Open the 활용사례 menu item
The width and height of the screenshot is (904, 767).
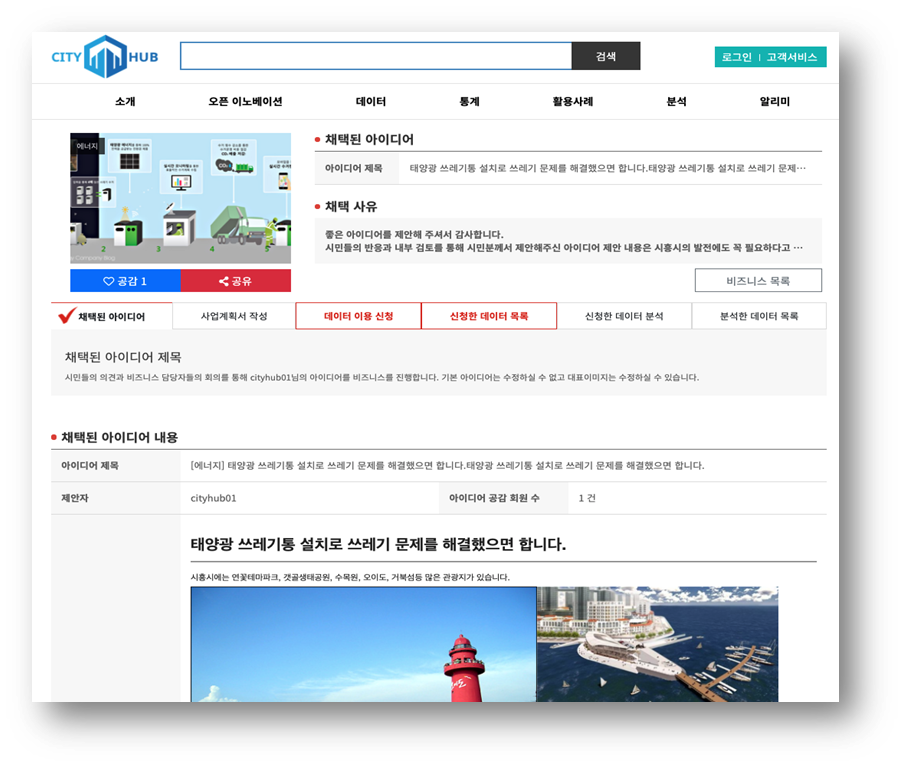coord(572,101)
